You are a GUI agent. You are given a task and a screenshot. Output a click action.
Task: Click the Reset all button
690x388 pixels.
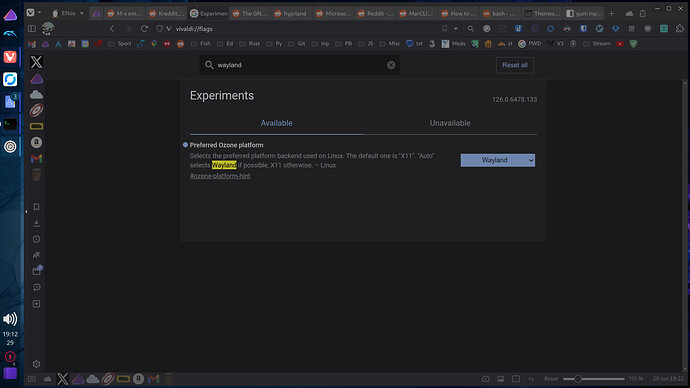click(x=515, y=65)
